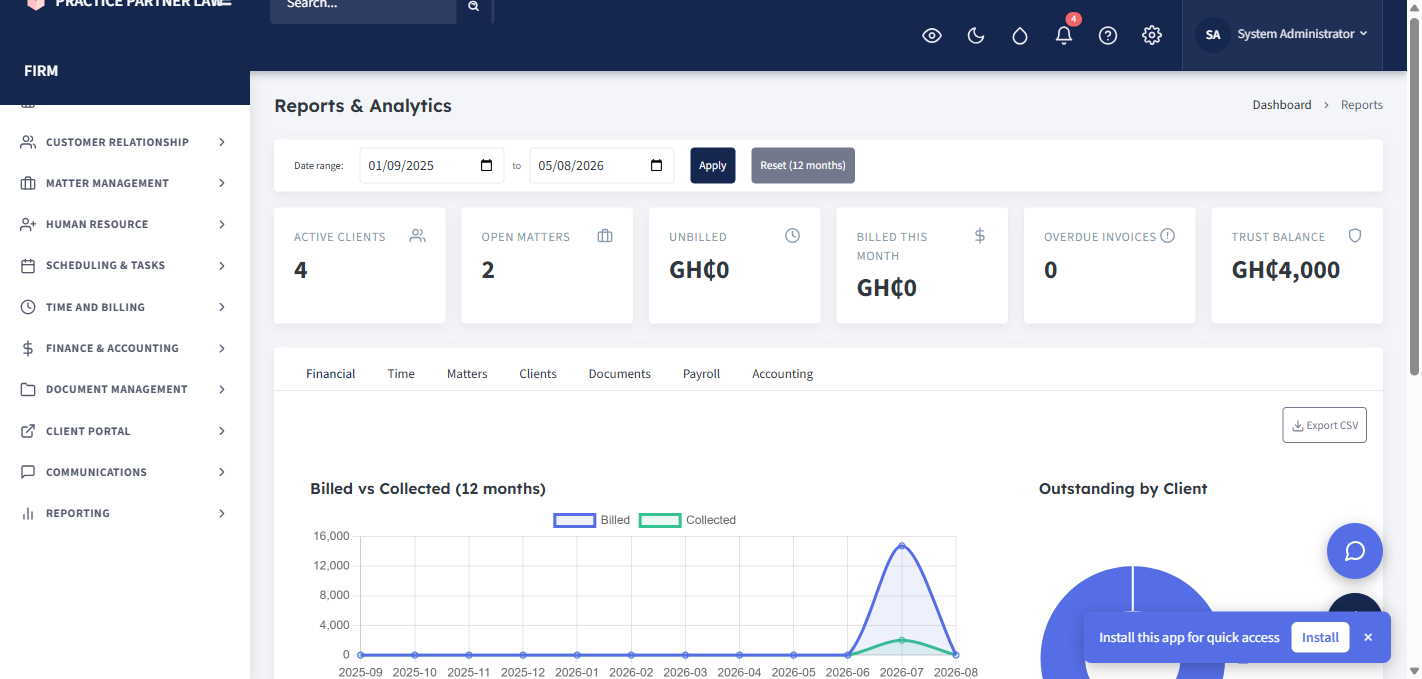Toggle the eye visibility icon in header
The image size is (1422, 679).
tap(932, 36)
